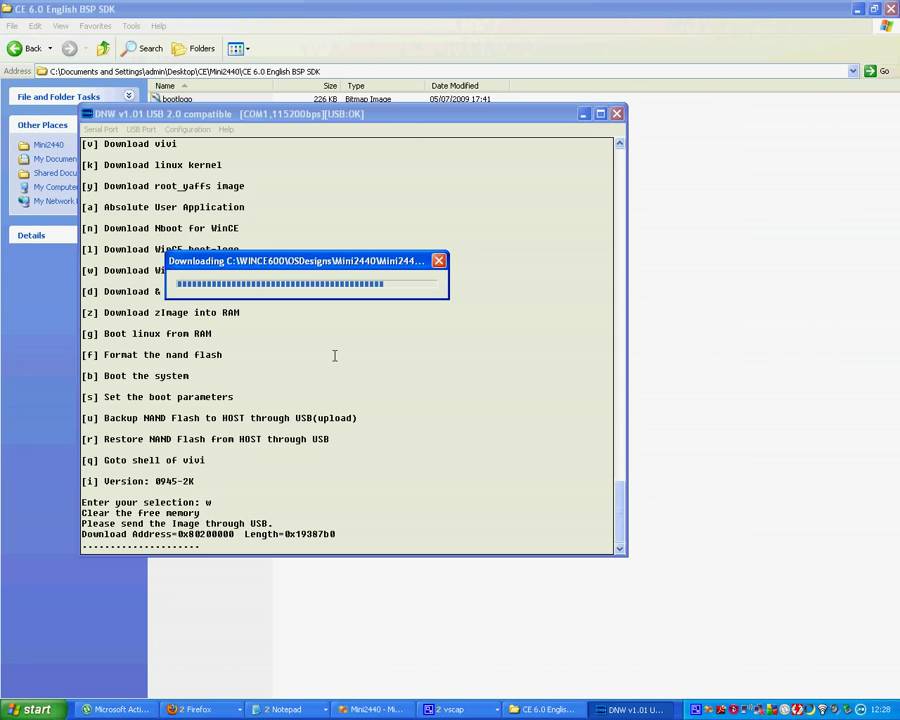Collapse the File and Folder Tasks panel

(x=129, y=95)
